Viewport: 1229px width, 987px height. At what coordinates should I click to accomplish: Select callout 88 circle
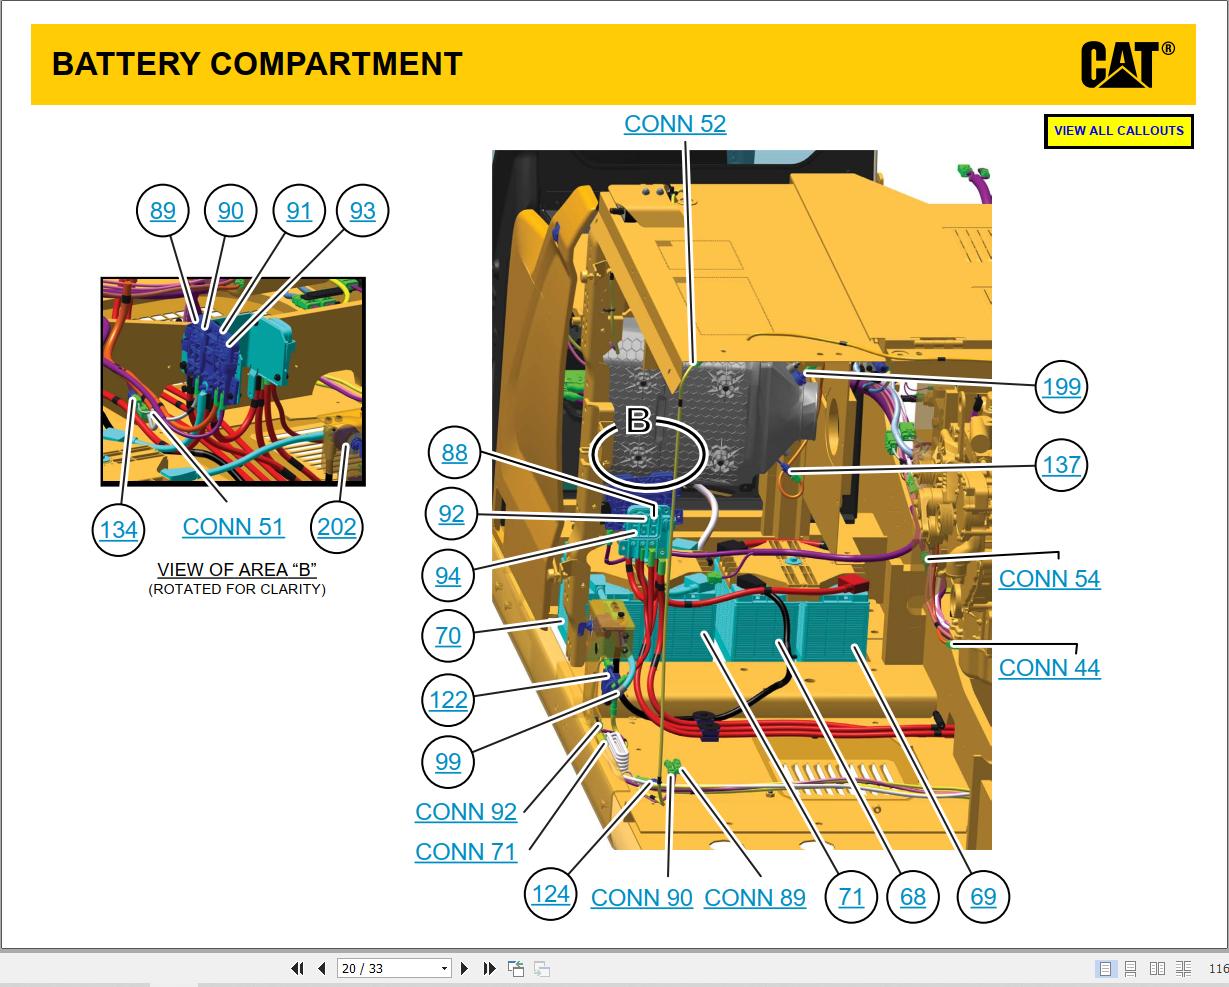coord(455,453)
